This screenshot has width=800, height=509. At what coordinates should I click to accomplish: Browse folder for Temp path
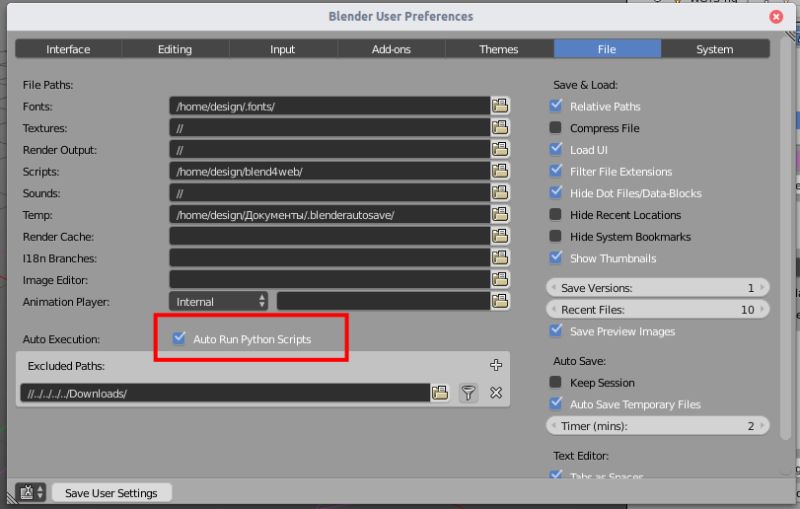500,214
